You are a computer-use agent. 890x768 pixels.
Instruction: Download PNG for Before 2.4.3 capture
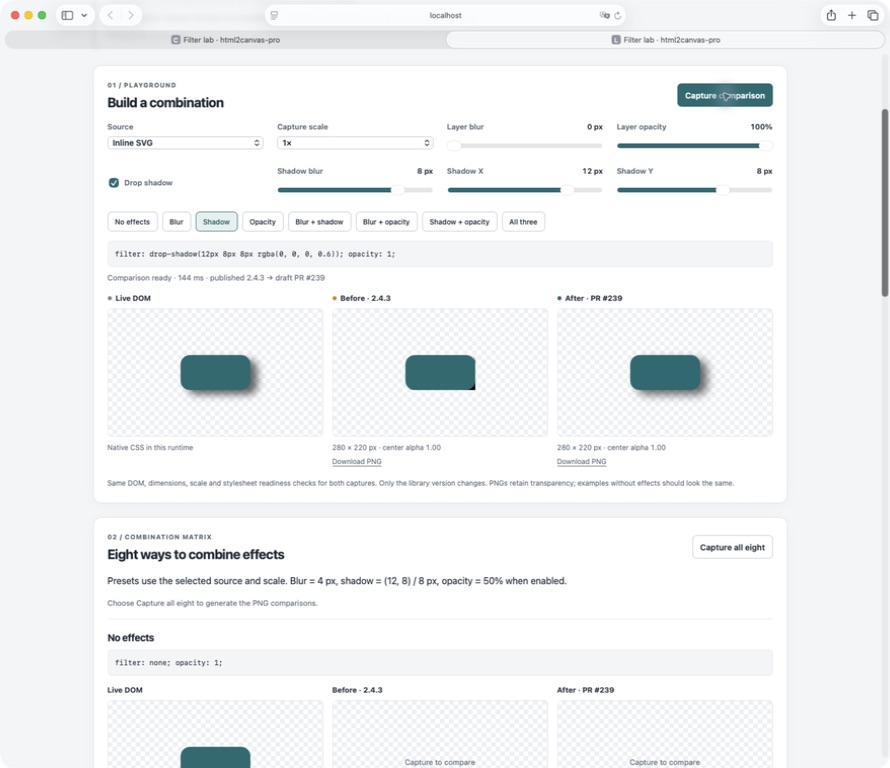pyautogui.click(x=356, y=461)
